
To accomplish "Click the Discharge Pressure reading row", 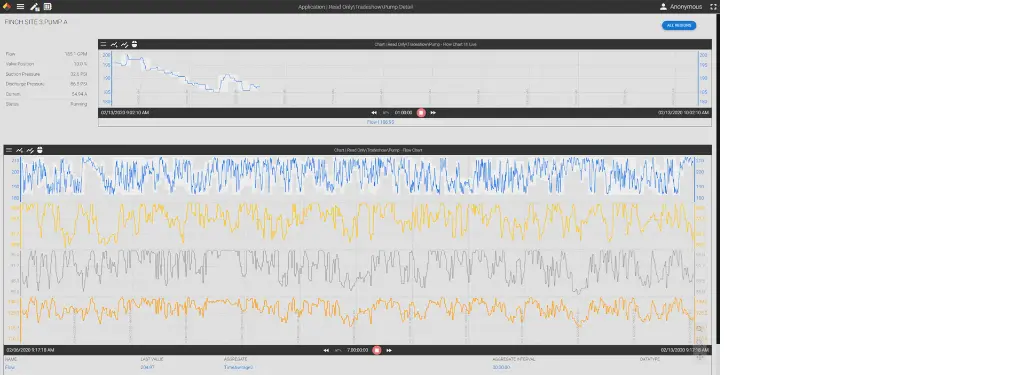I will click(46, 84).
